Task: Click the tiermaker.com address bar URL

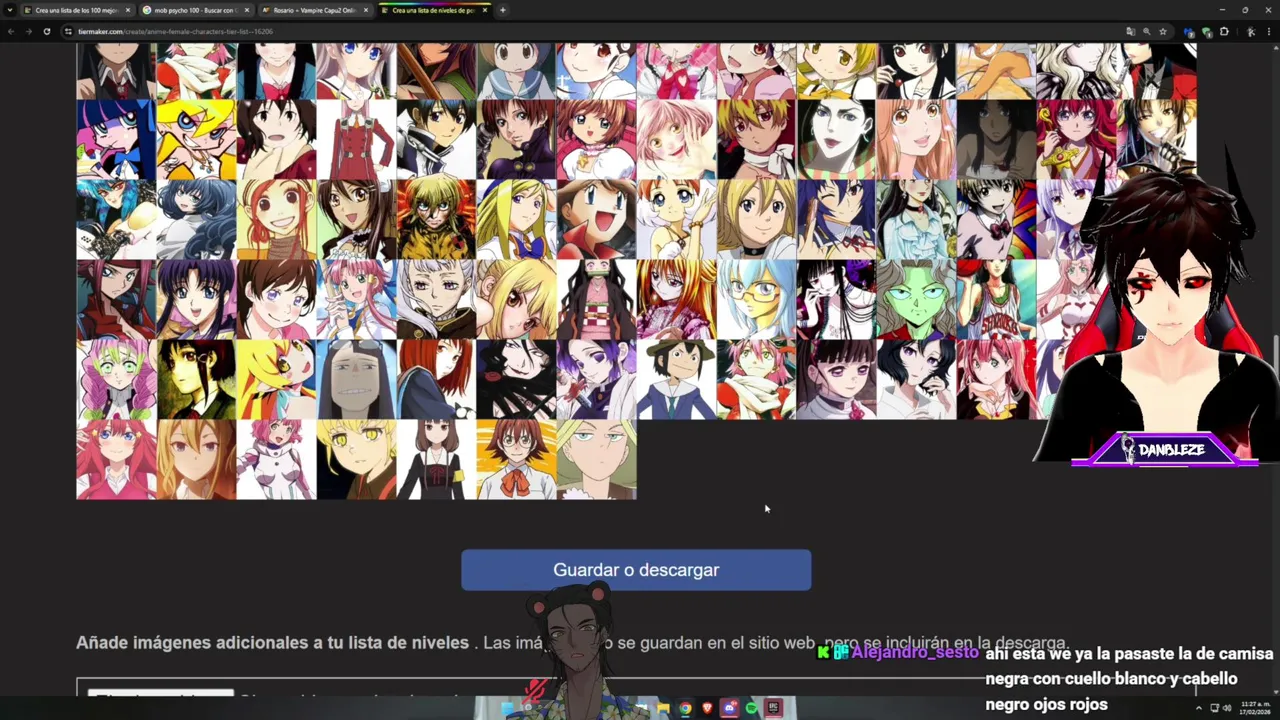Action: pyautogui.click(x=175, y=31)
